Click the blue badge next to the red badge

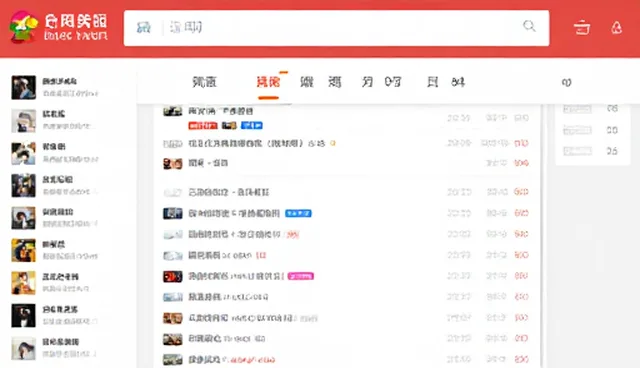point(252,125)
